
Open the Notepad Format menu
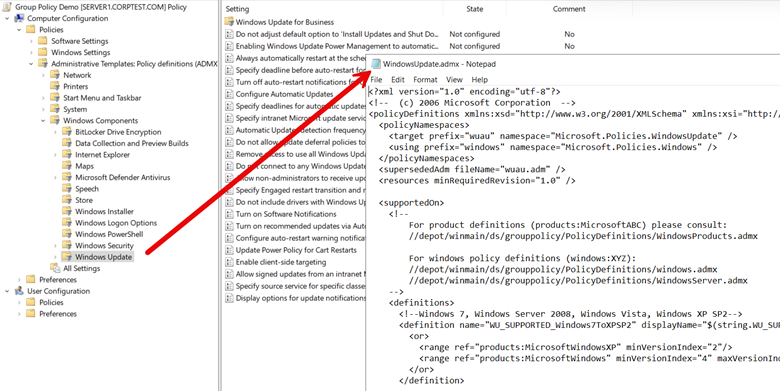(x=425, y=80)
